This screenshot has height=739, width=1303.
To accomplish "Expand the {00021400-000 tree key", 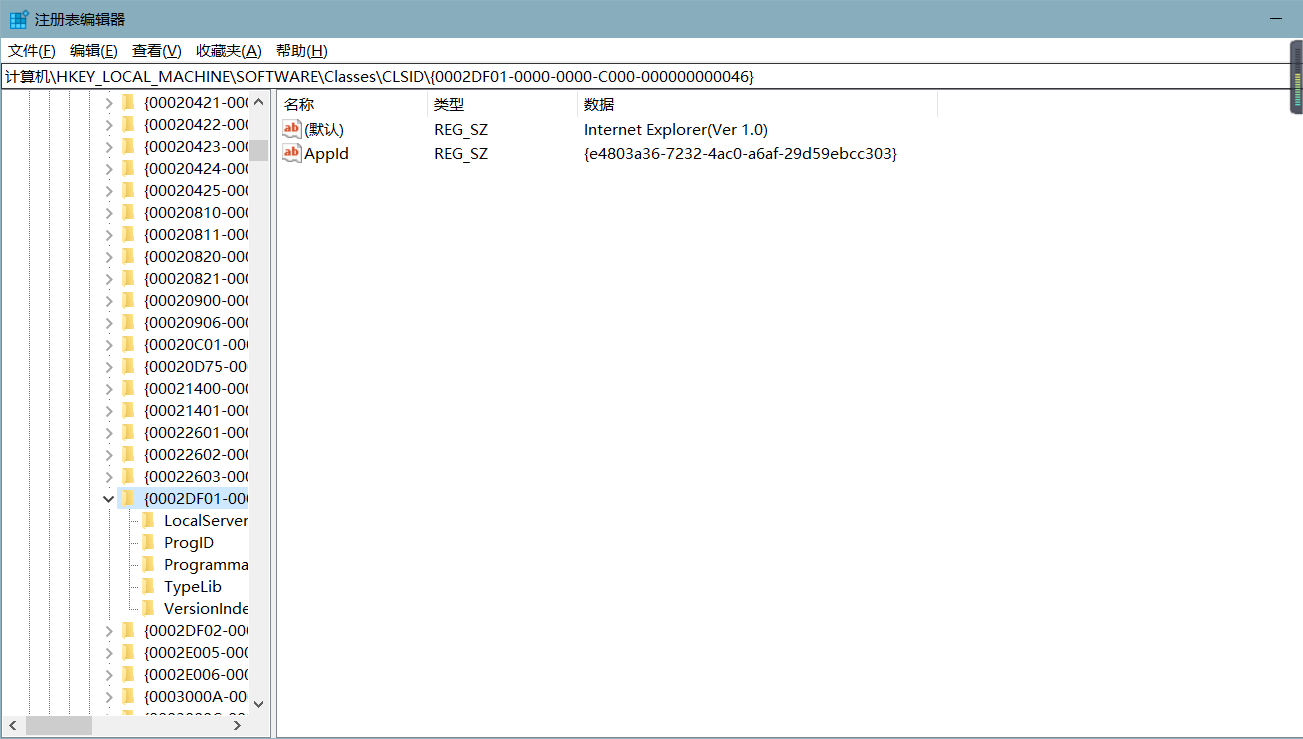I will pyautogui.click(x=109, y=388).
